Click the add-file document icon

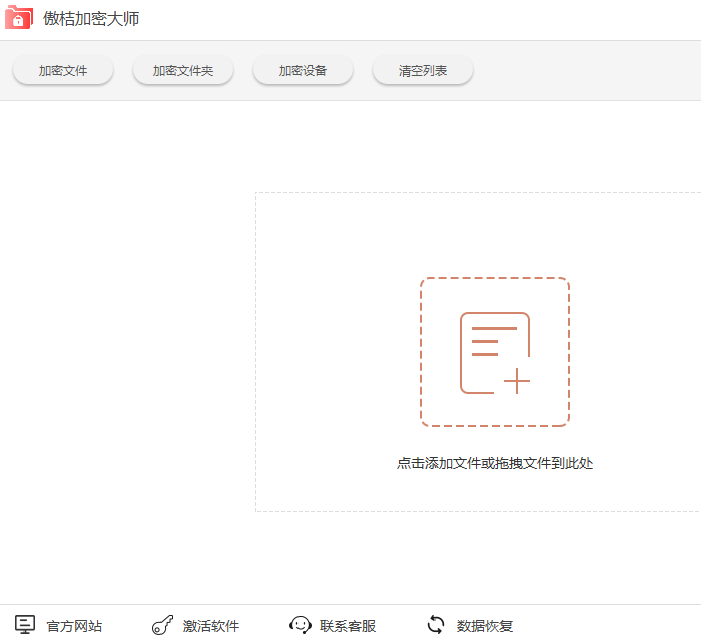click(493, 352)
